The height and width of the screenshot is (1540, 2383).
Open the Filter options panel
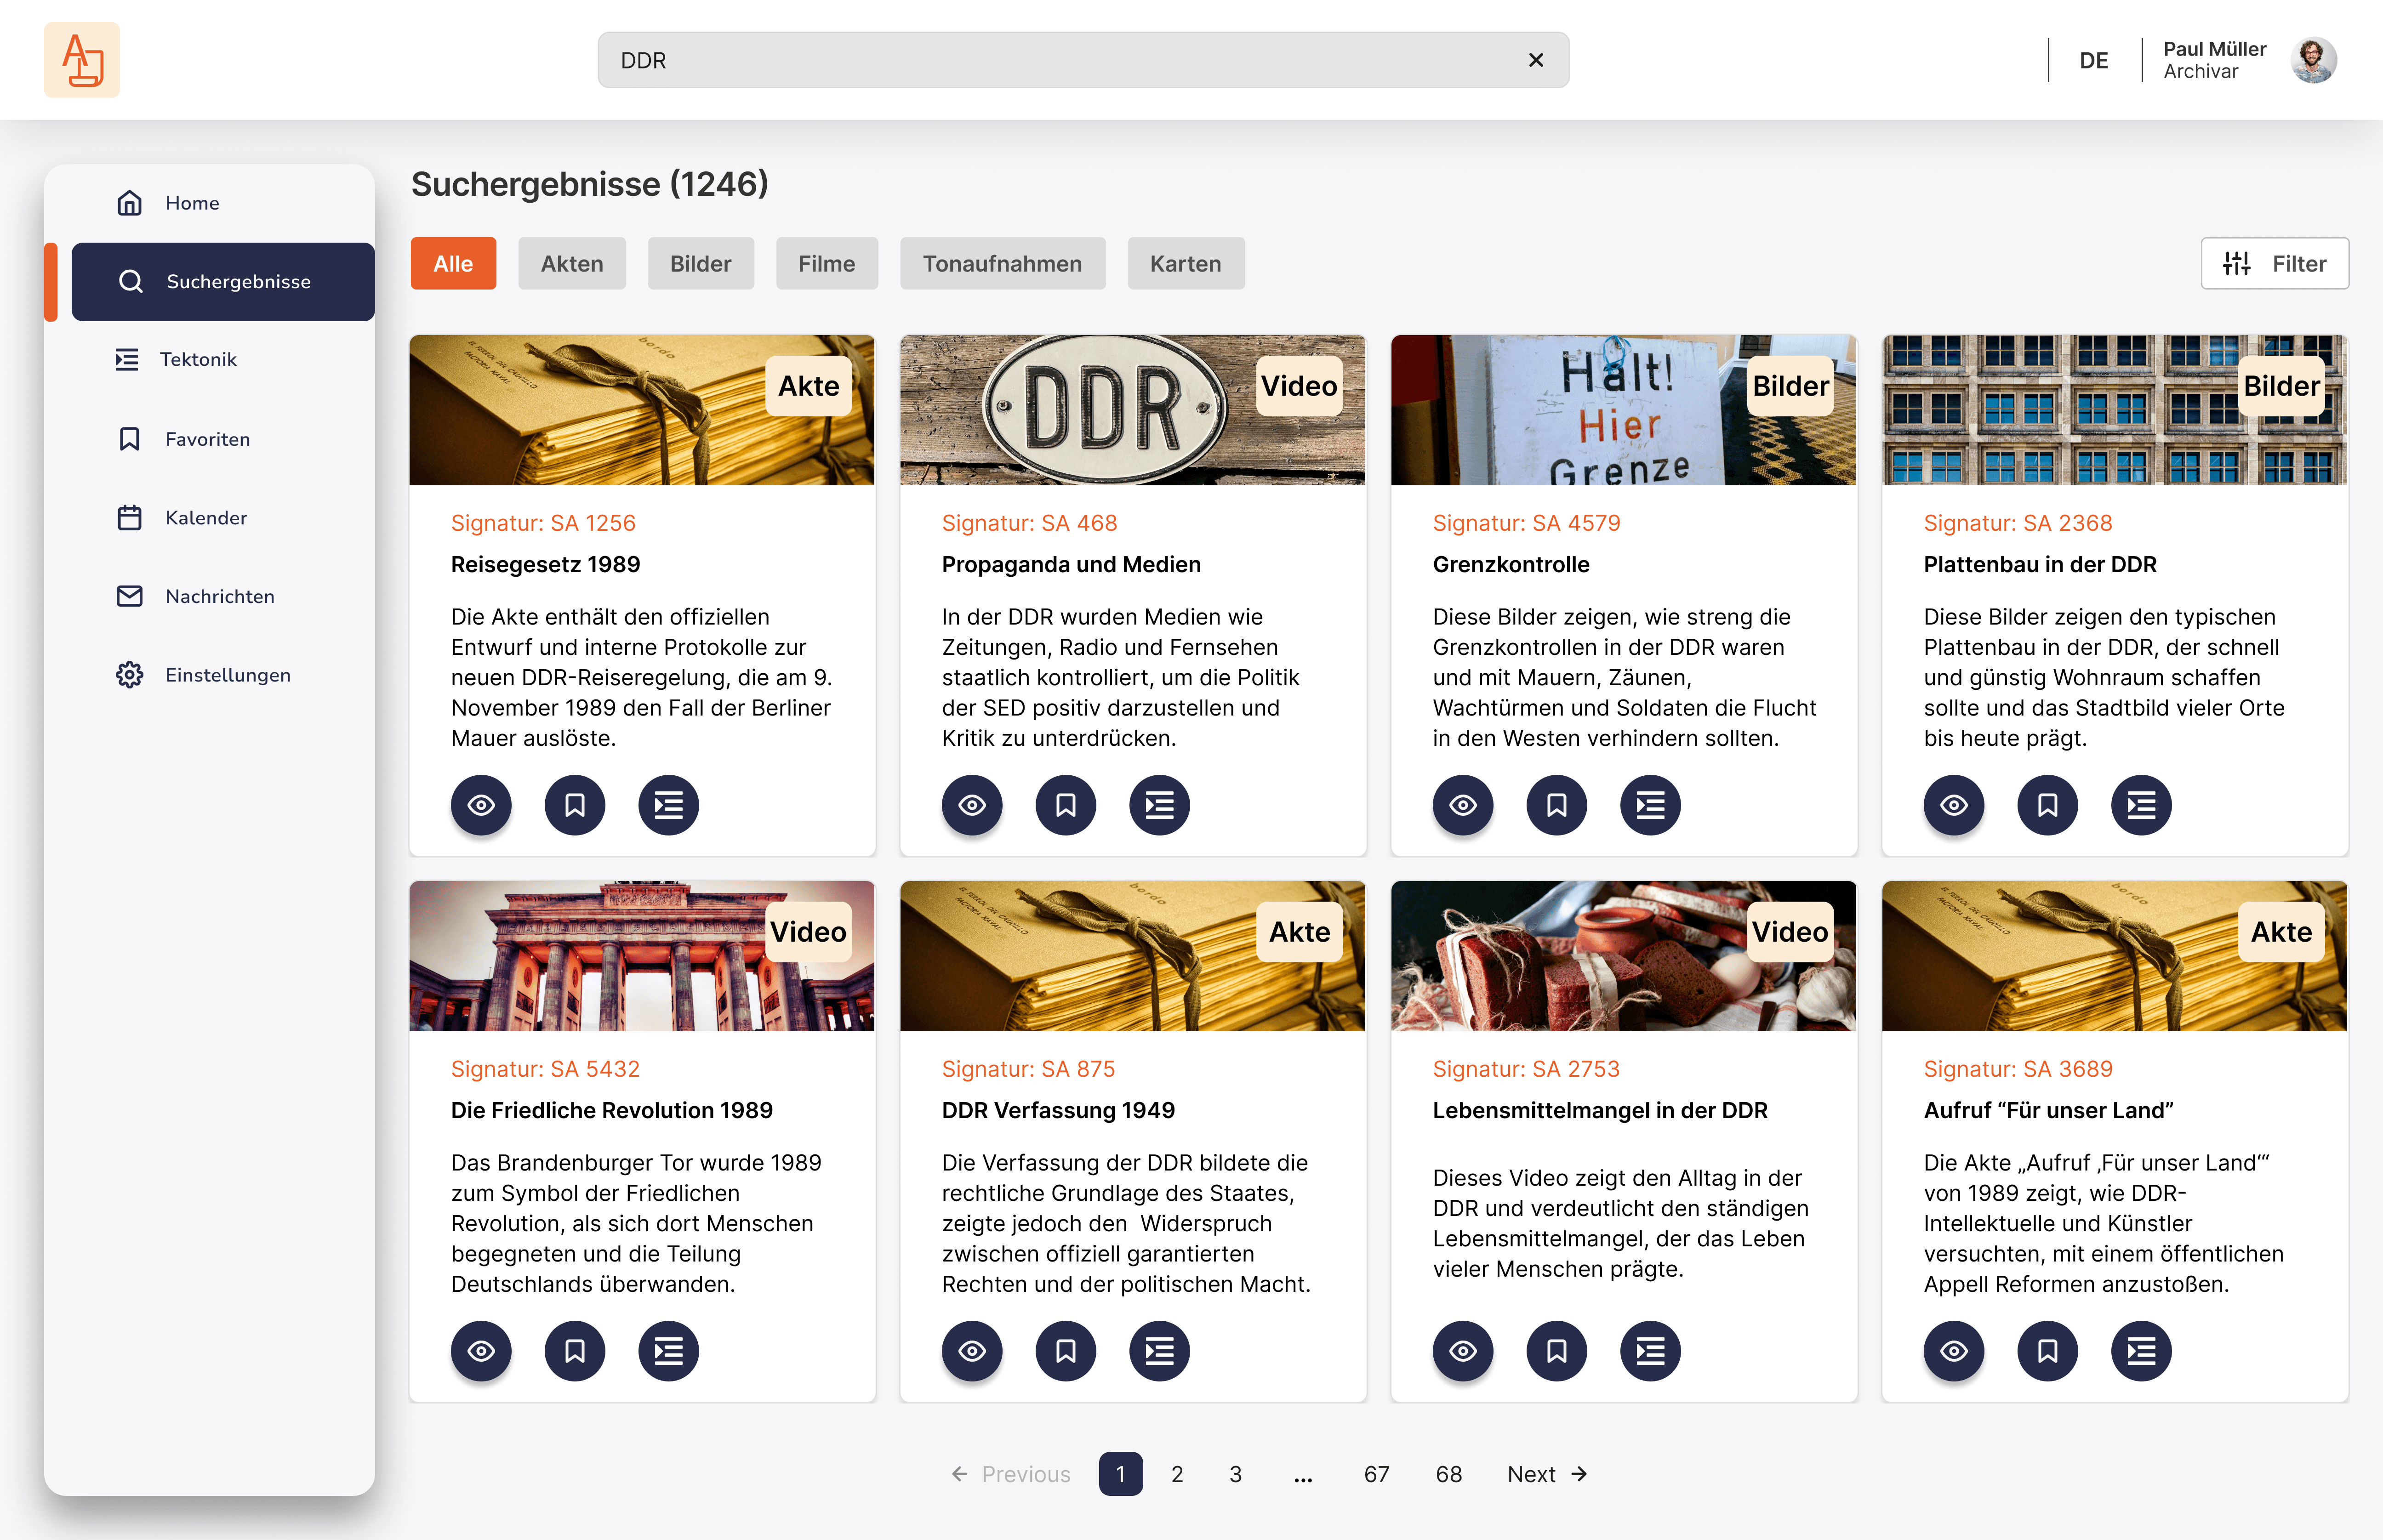(2274, 263)
